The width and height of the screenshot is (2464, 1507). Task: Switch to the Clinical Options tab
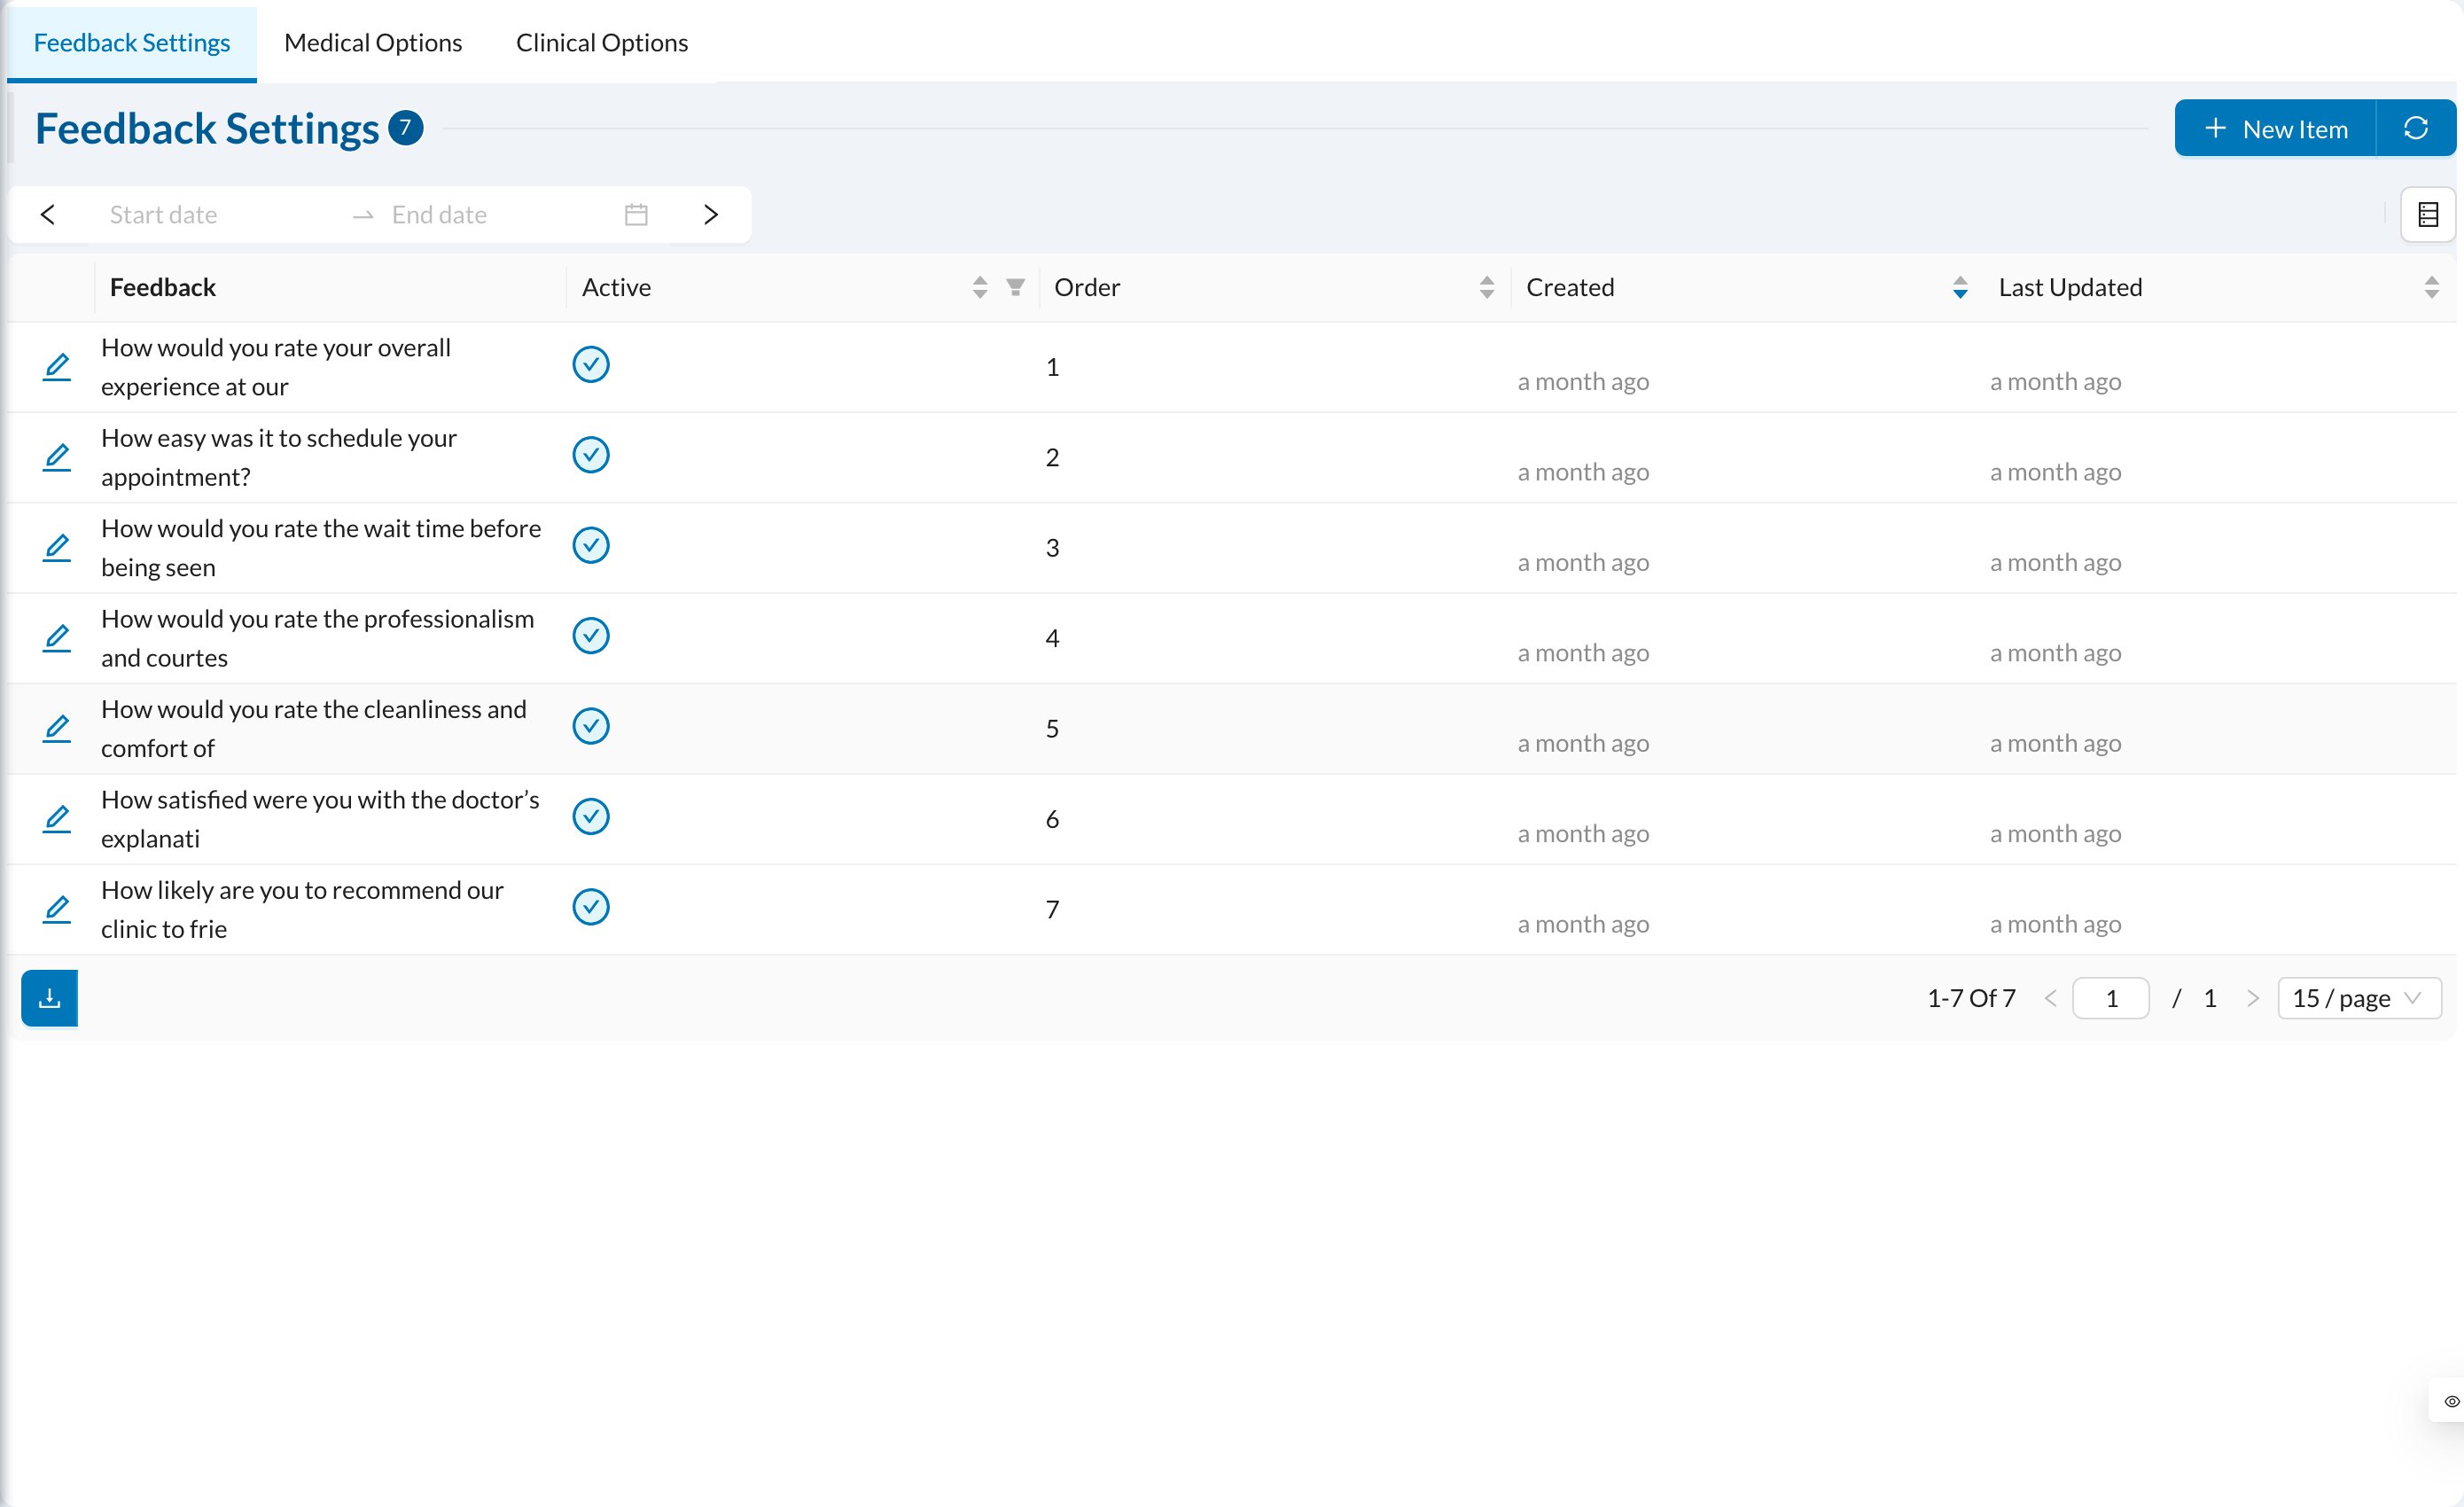tap(602, 42)
